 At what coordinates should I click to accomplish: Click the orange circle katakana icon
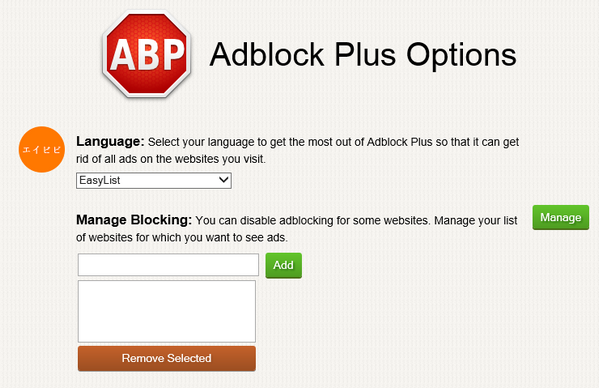tap(42, 149)
